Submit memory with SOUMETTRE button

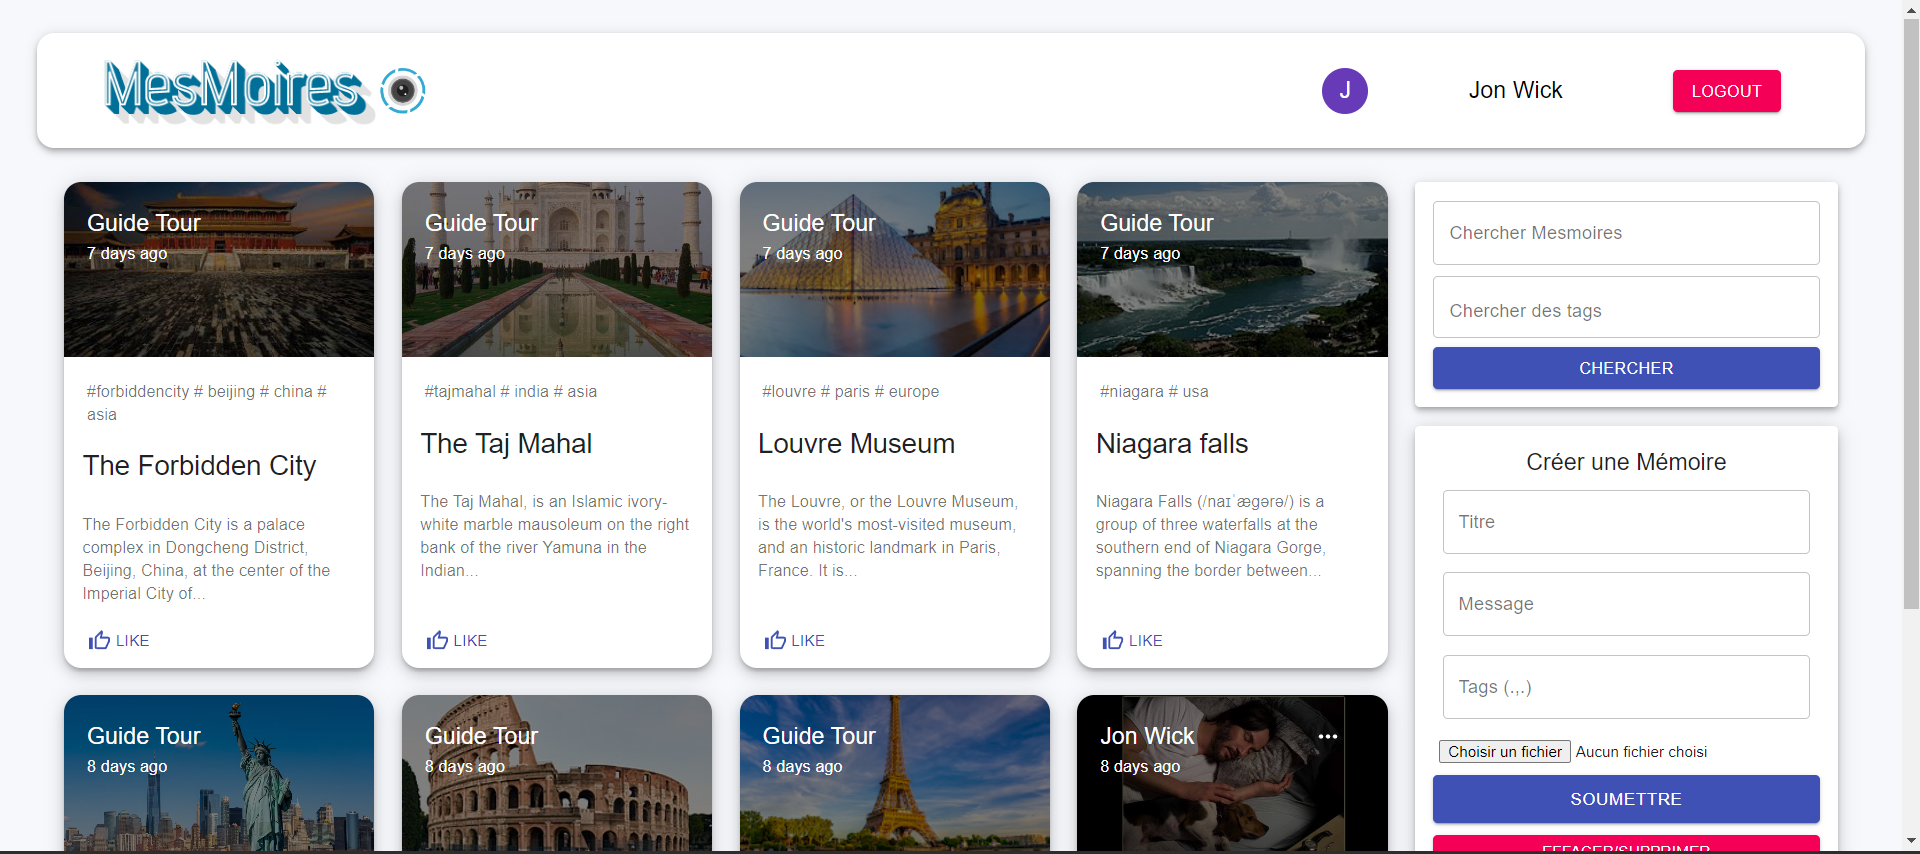[1626, 799]
